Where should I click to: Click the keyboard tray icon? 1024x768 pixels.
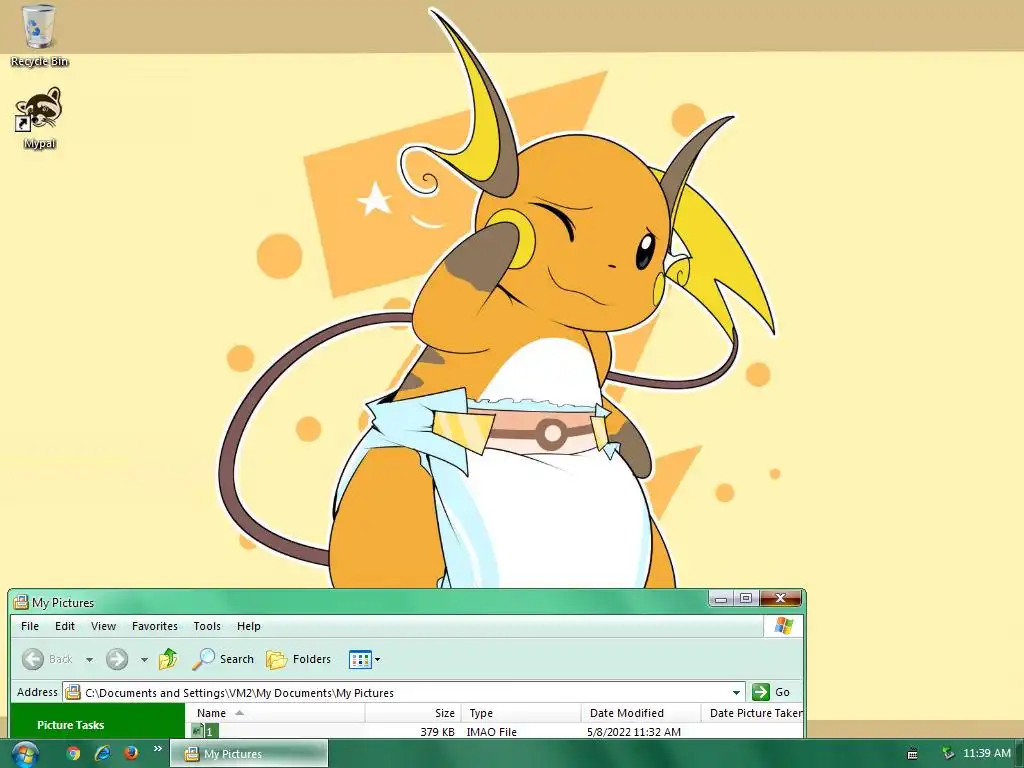[912, 754]
